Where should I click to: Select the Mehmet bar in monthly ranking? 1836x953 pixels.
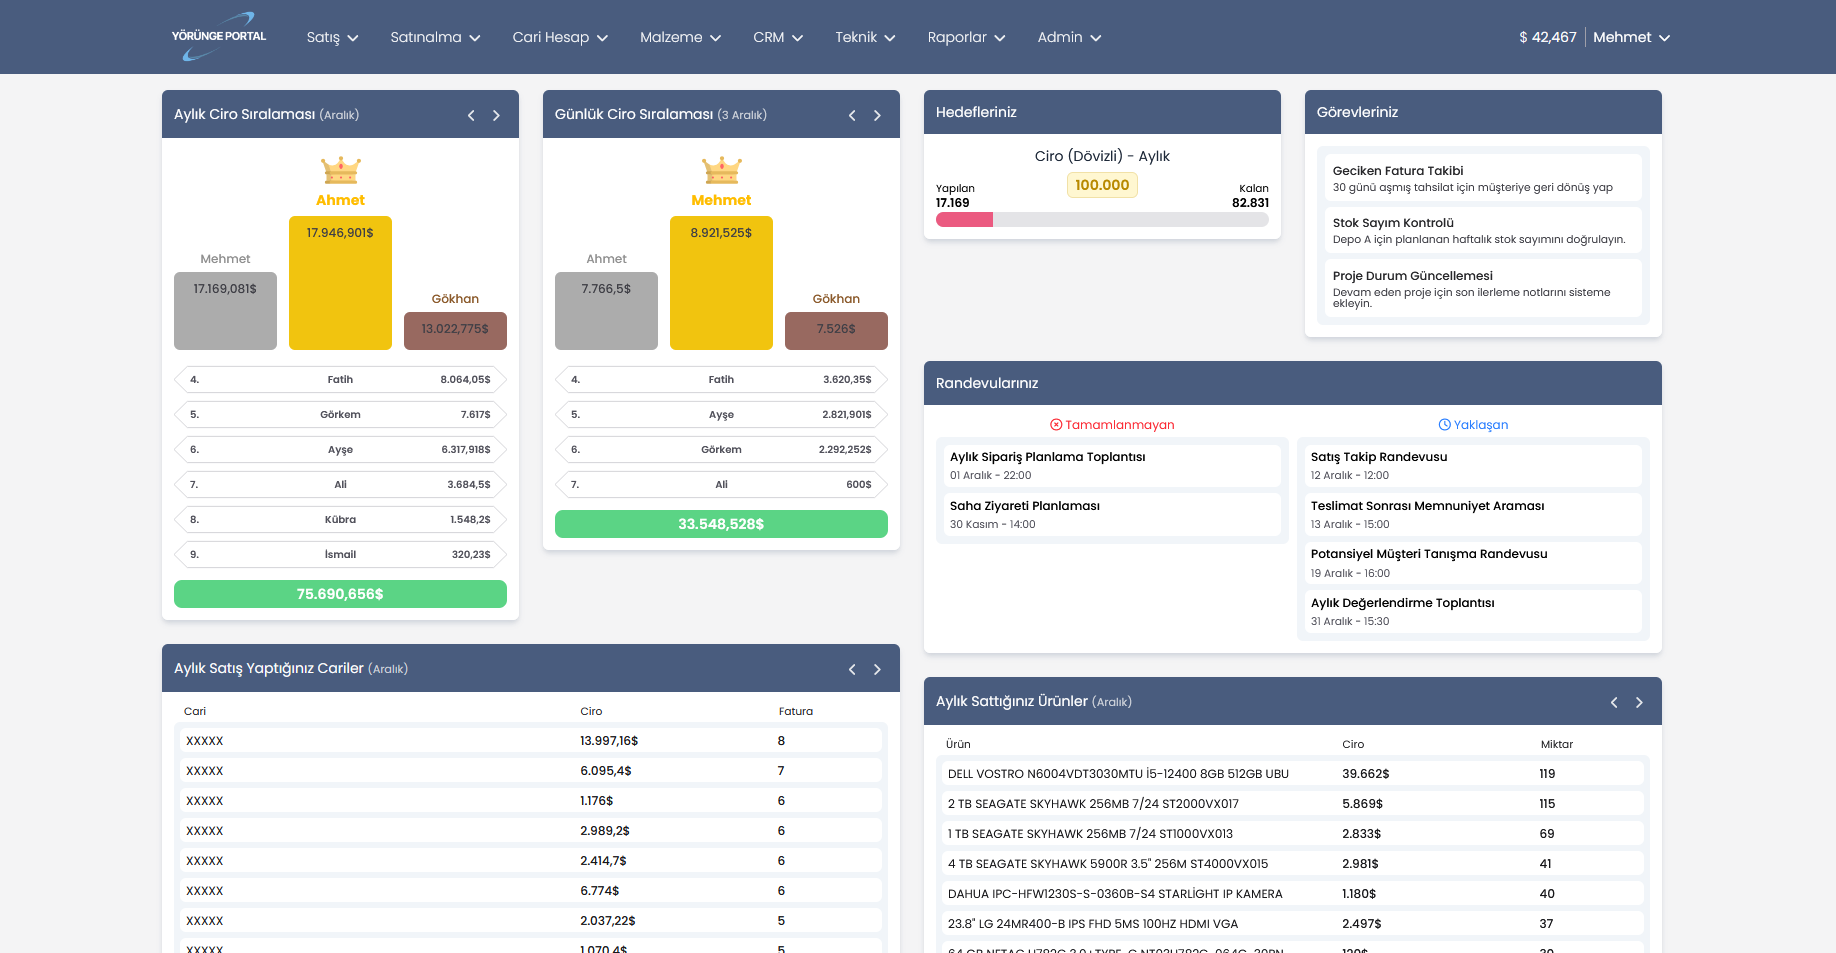(x=225, y=310)
